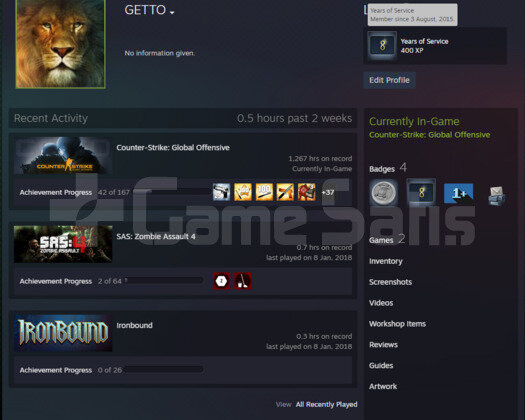This screenshot has width=525, height=420.
Task: Open the Videos link
Action: tap(381, 303)
